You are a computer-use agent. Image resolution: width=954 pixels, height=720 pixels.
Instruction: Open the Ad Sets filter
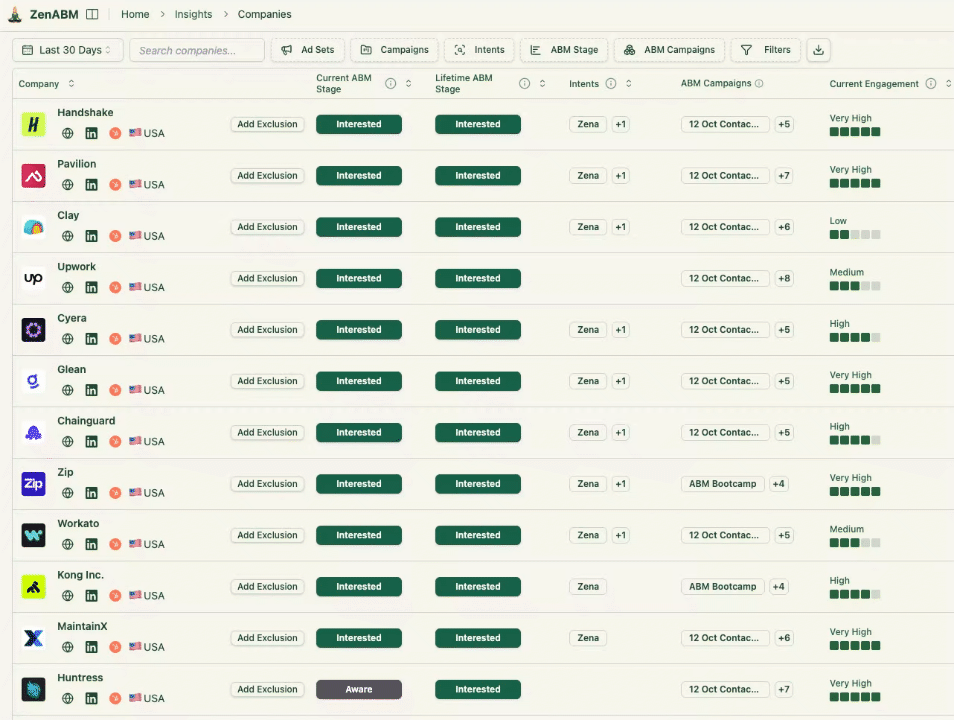click(x=308, y=50)
